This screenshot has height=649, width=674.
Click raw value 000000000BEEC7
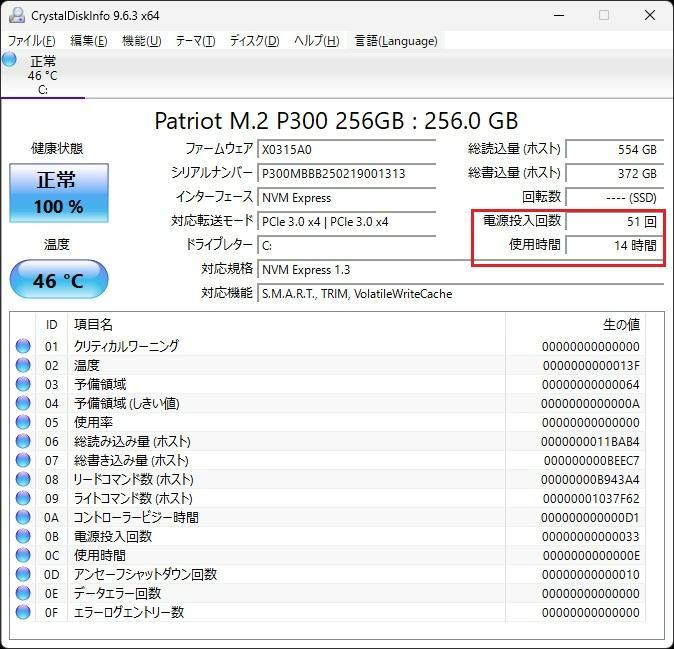592,460
